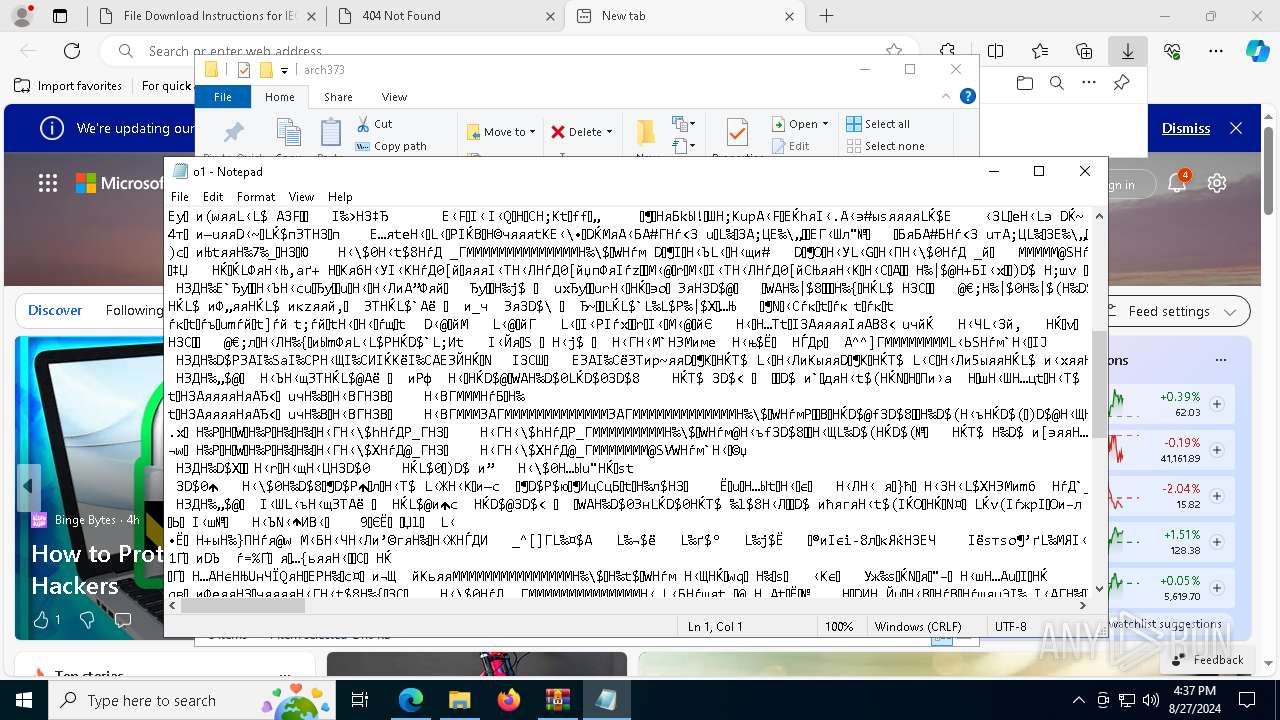Click Paste clipboard icon in Explorer ribbon
This screenshot has width=1280, height=720.
point(331,133)
